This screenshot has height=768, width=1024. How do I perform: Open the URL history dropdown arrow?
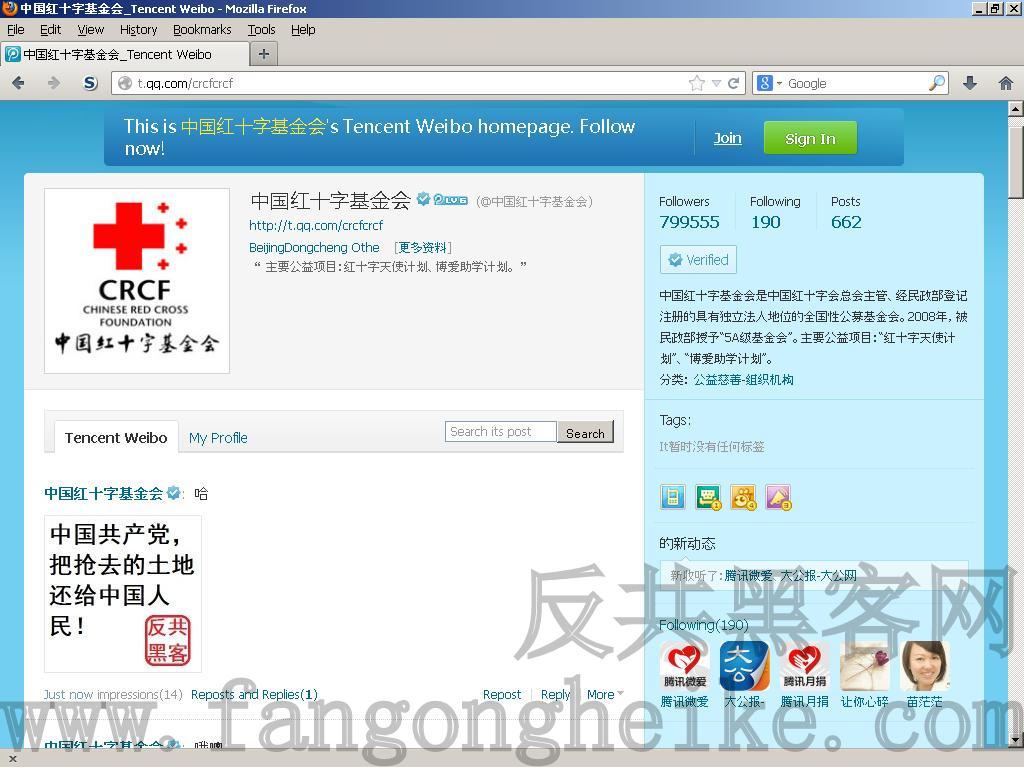[x=716, y=83]
